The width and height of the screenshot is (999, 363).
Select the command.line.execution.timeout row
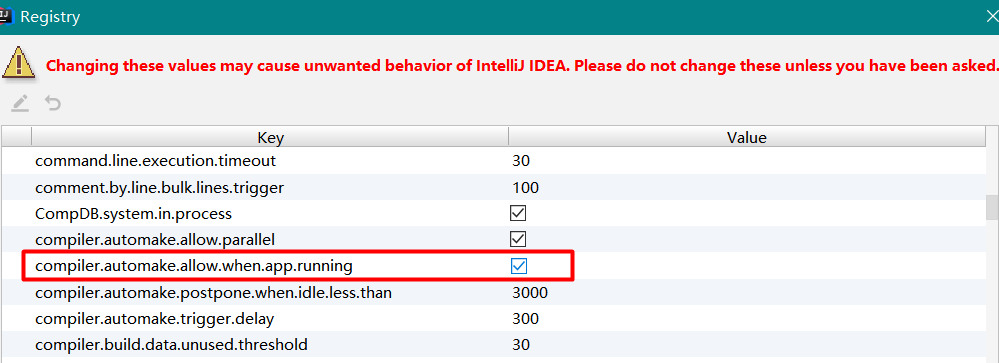point(492,160)
